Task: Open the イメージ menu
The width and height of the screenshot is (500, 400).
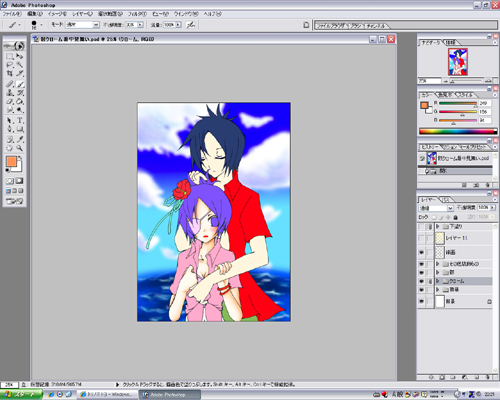Action: pos(57,14)
